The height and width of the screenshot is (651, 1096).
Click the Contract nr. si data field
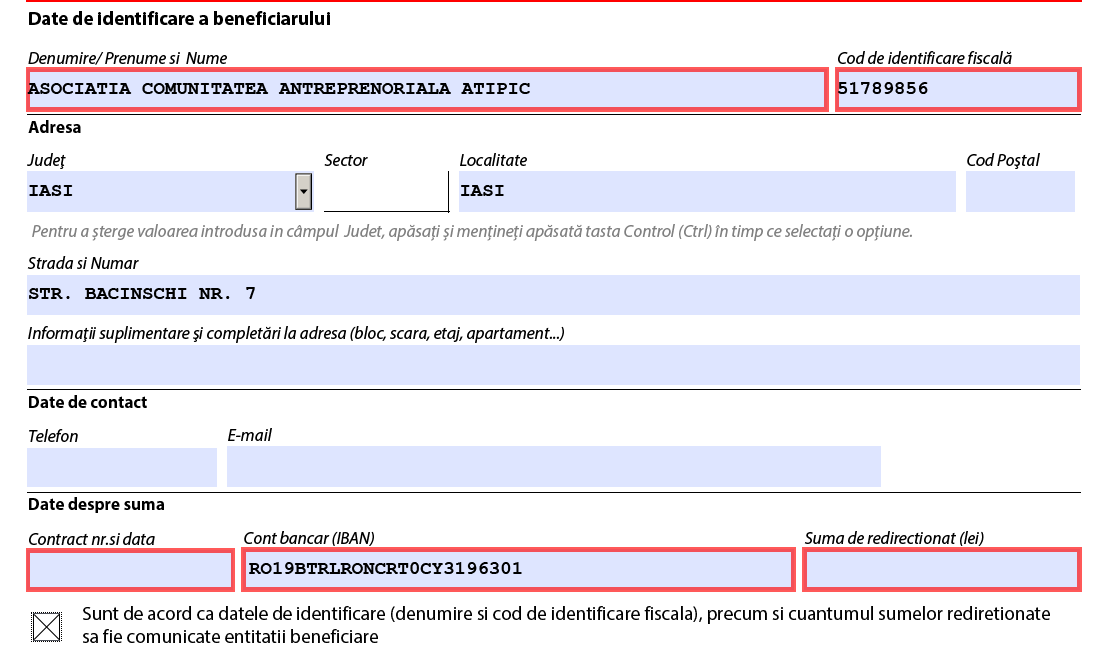coord(130,570)
